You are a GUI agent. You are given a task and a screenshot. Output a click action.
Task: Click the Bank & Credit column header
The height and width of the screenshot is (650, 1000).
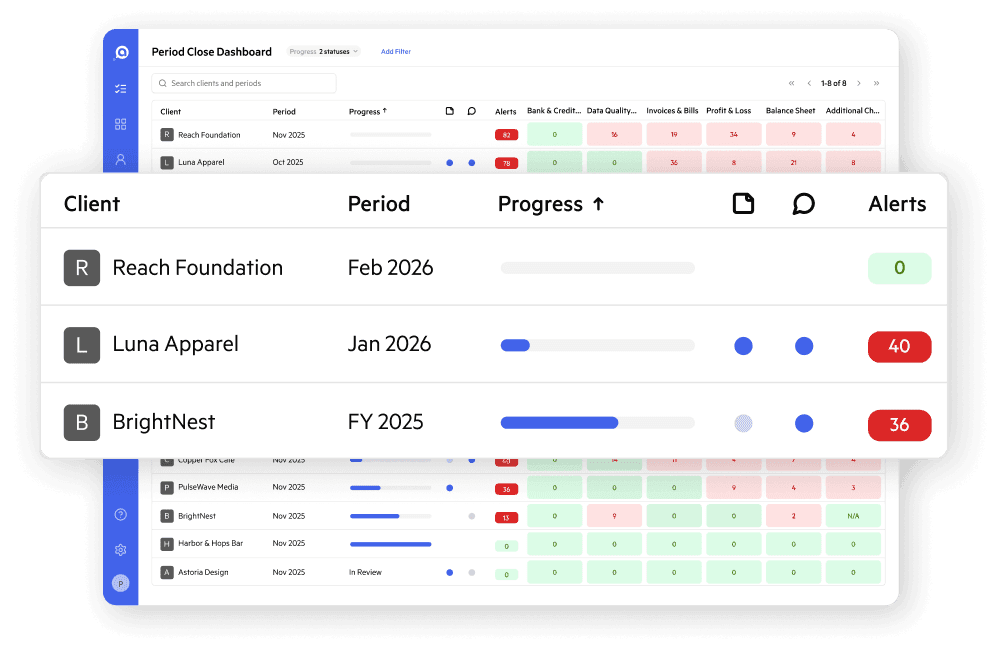[x=554, y=110]
